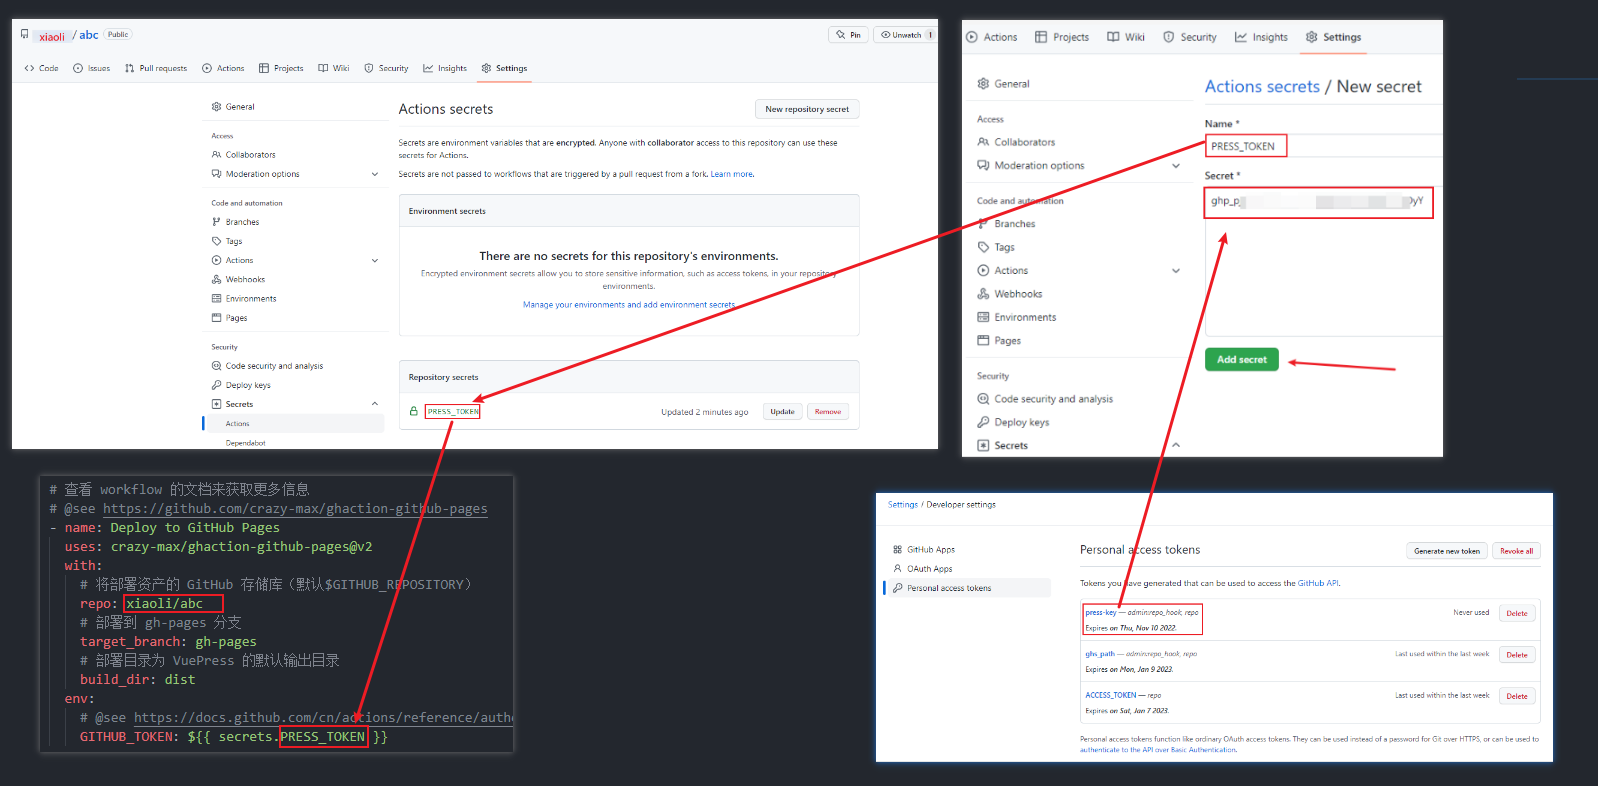
Task: Open Insights tab in left repository header
Action: [x=445, y=68]
